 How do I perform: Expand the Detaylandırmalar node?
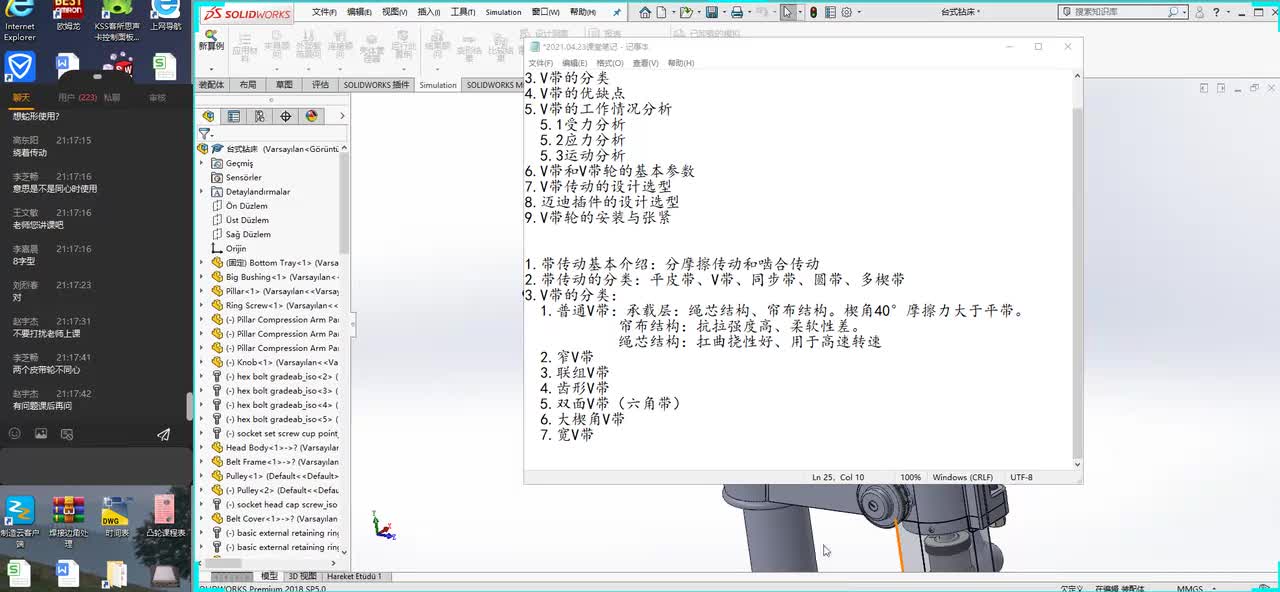pos(202,191)
